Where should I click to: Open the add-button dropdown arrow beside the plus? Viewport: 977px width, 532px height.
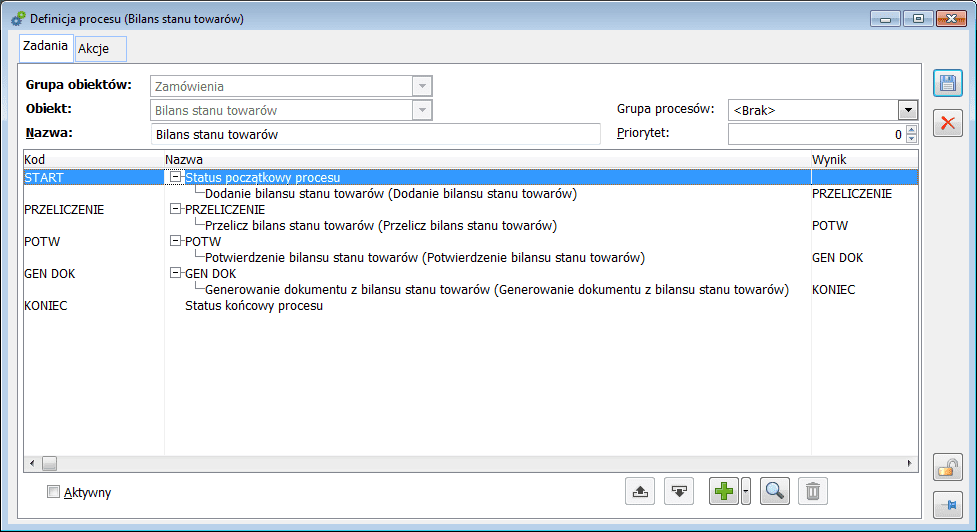point(746,492)
